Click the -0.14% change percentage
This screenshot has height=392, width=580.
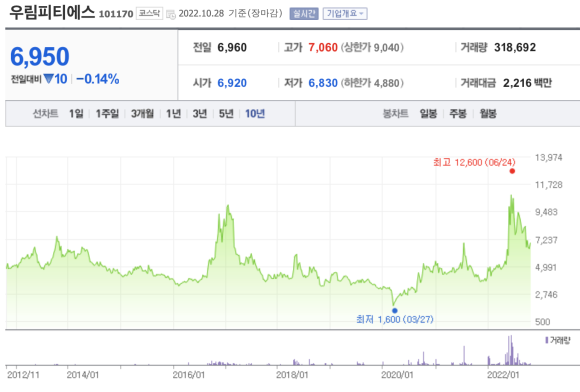[98, 79]
